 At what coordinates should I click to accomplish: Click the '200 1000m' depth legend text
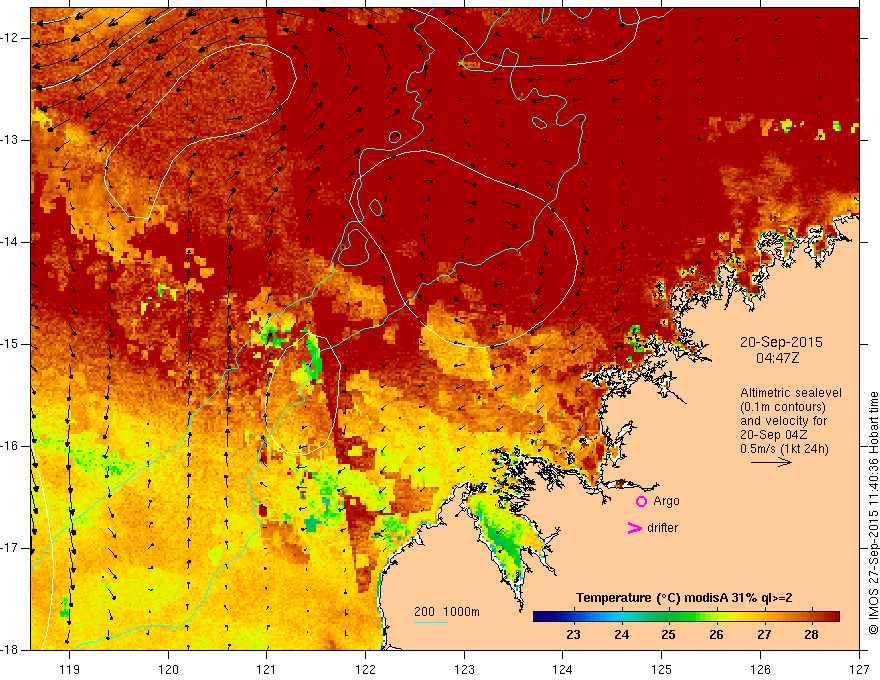click(x=447, y=612)
